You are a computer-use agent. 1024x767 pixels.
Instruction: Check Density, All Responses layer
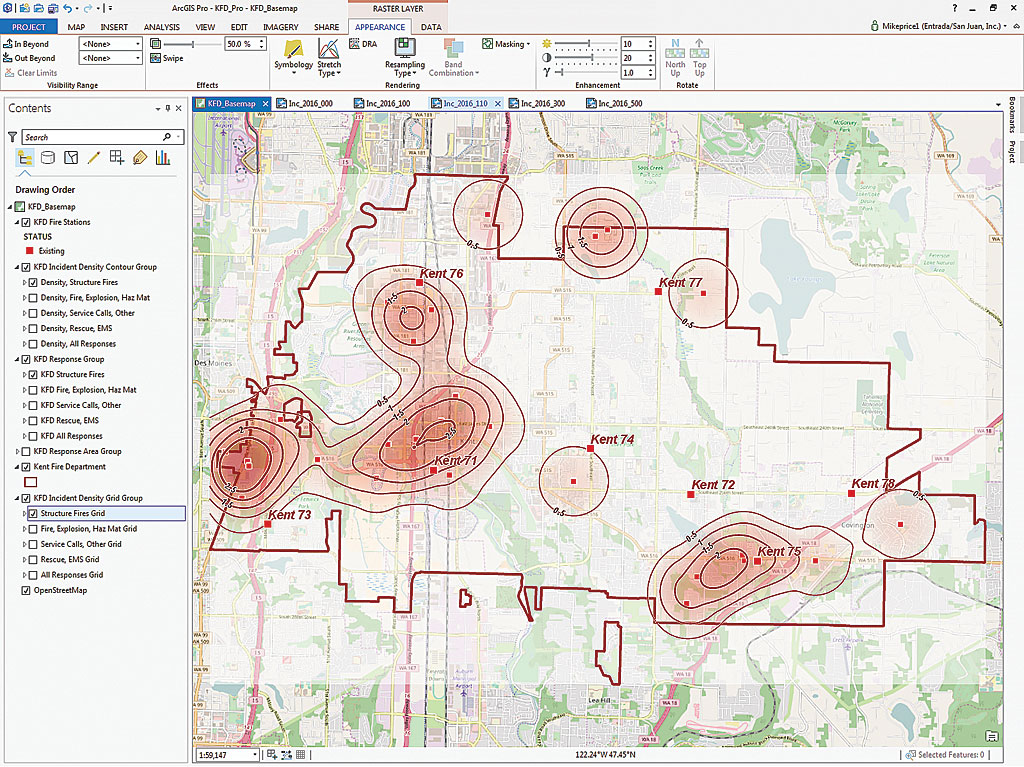pos(33,344)
